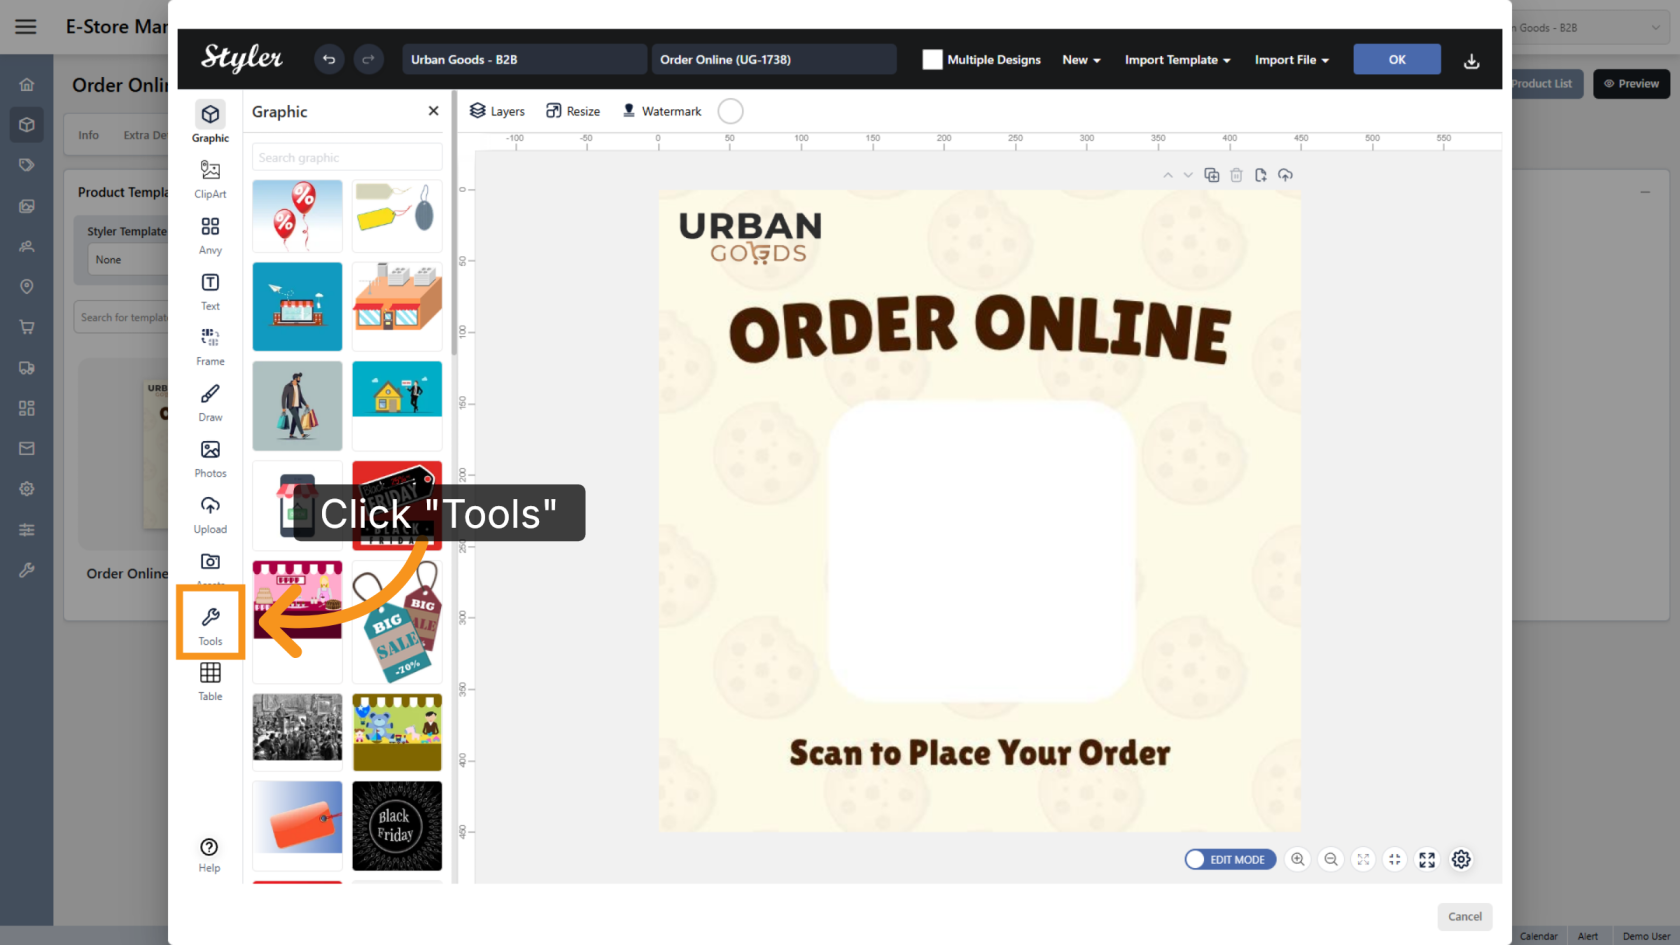Screen dimensions: 1680x945
Task: Insert the yellow price tags graphic
Action: click(397, 216)
